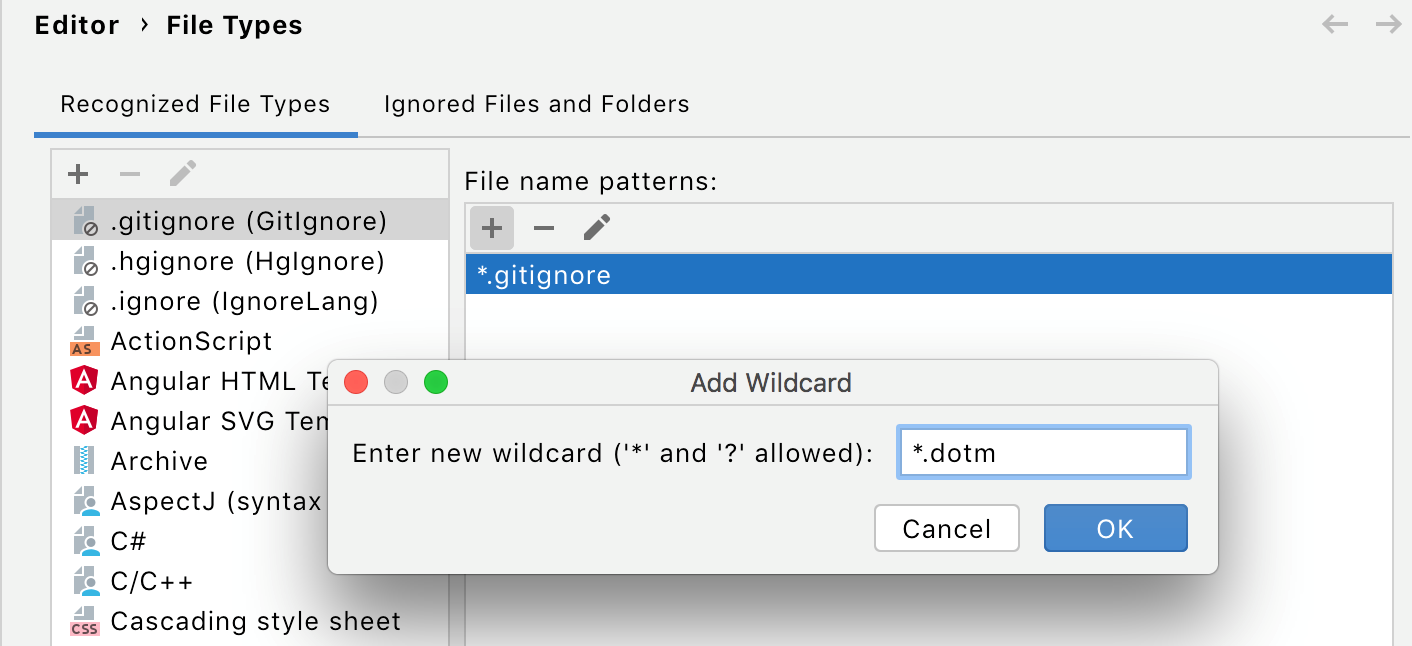
Task: Click the pencil icon to edit a pattern
Action: 596,228
